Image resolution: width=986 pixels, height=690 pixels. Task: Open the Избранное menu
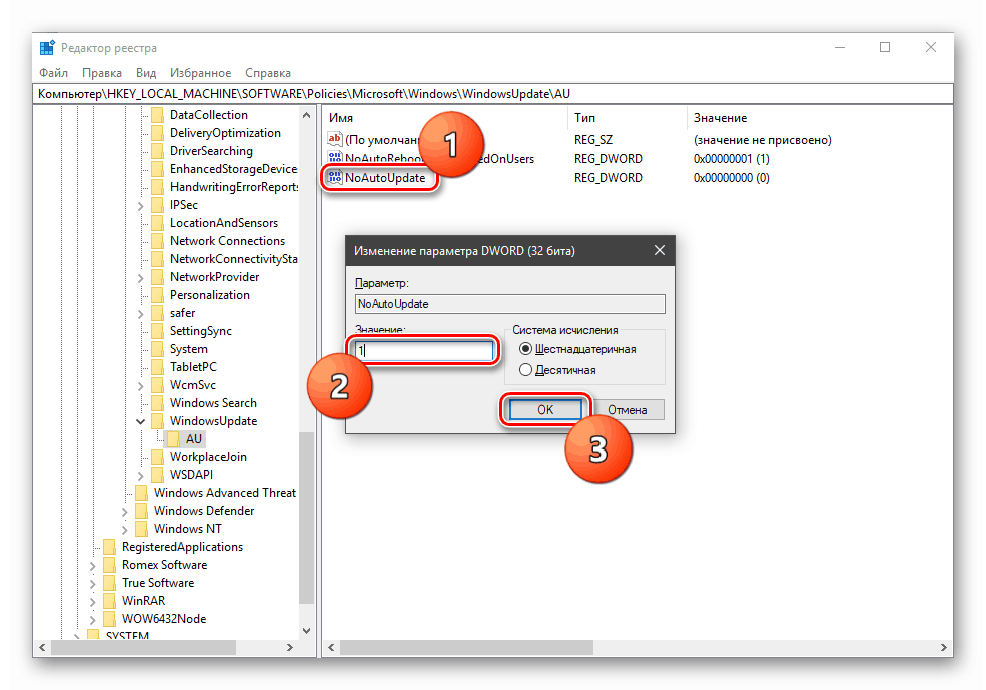pyautogui.click(x=201, y=73)
